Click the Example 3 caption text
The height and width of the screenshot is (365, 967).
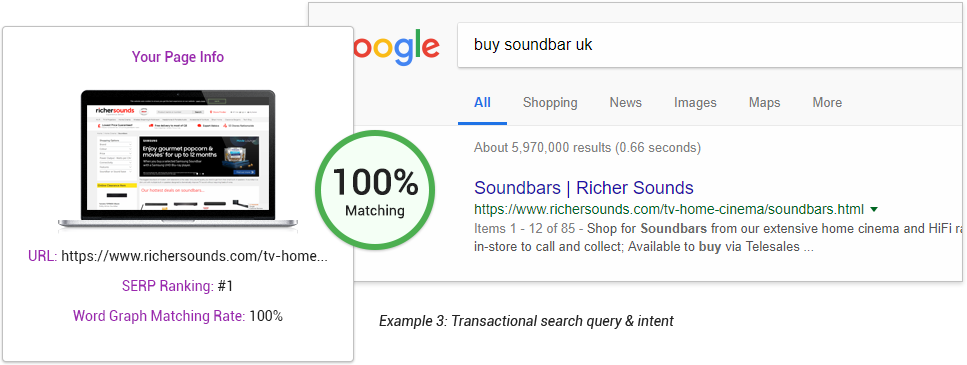click(526, 321)
